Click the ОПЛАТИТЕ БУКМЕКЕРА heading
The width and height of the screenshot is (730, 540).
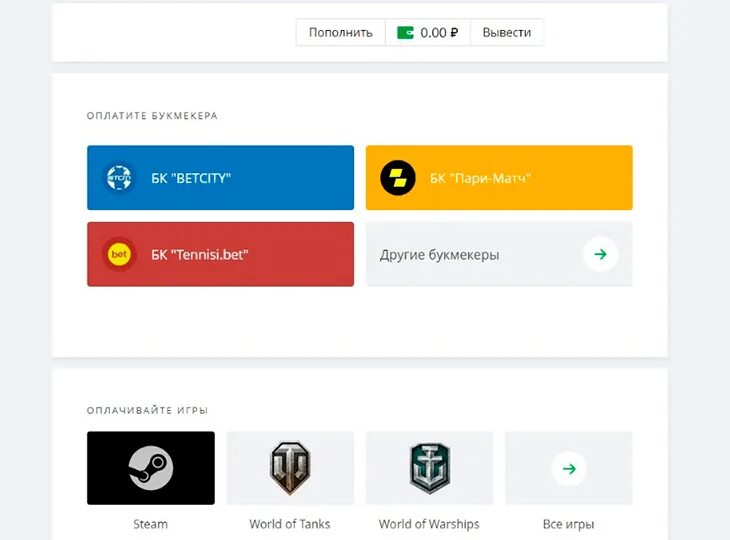coord(152,116)
